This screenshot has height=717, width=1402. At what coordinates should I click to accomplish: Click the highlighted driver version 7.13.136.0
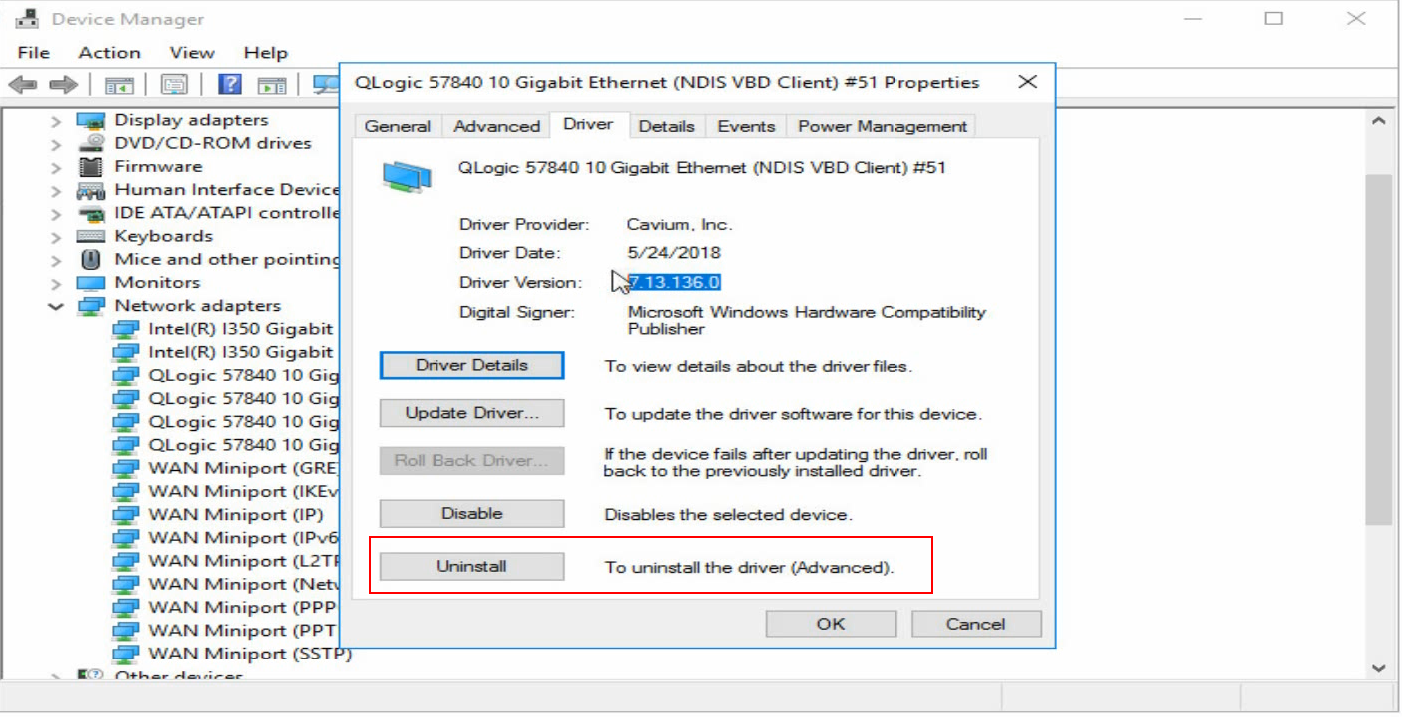pyautogui.click(x=674, y=282)
